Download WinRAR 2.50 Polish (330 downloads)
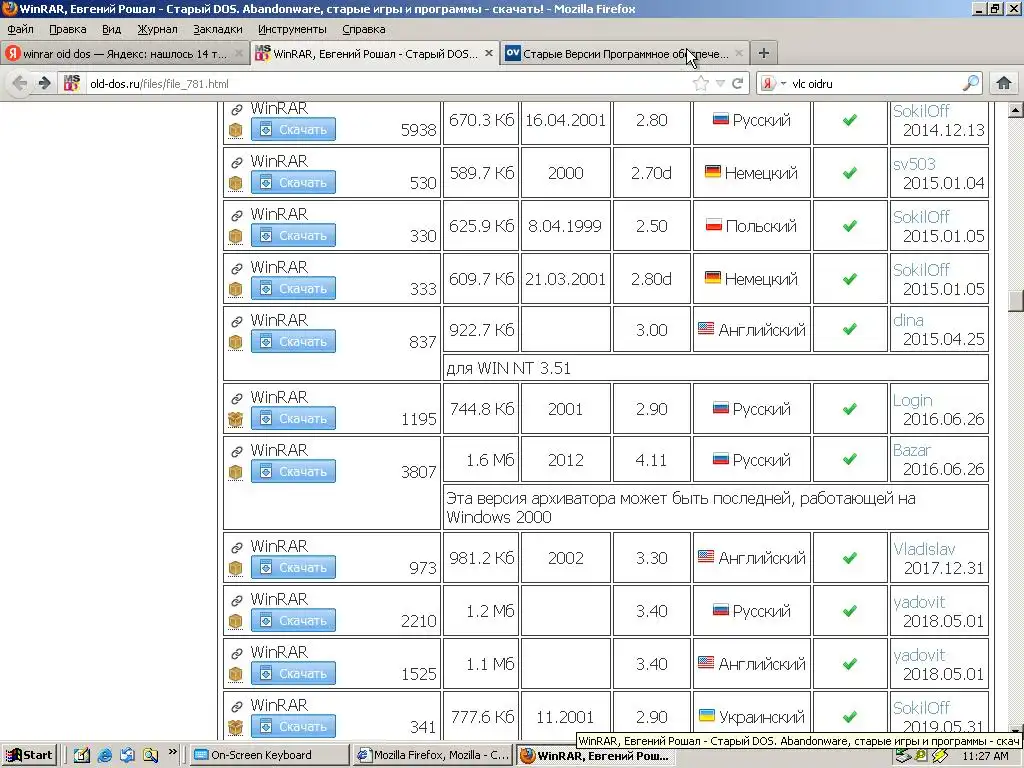This screenshot has width=1024, height=768. click(293, 235)
